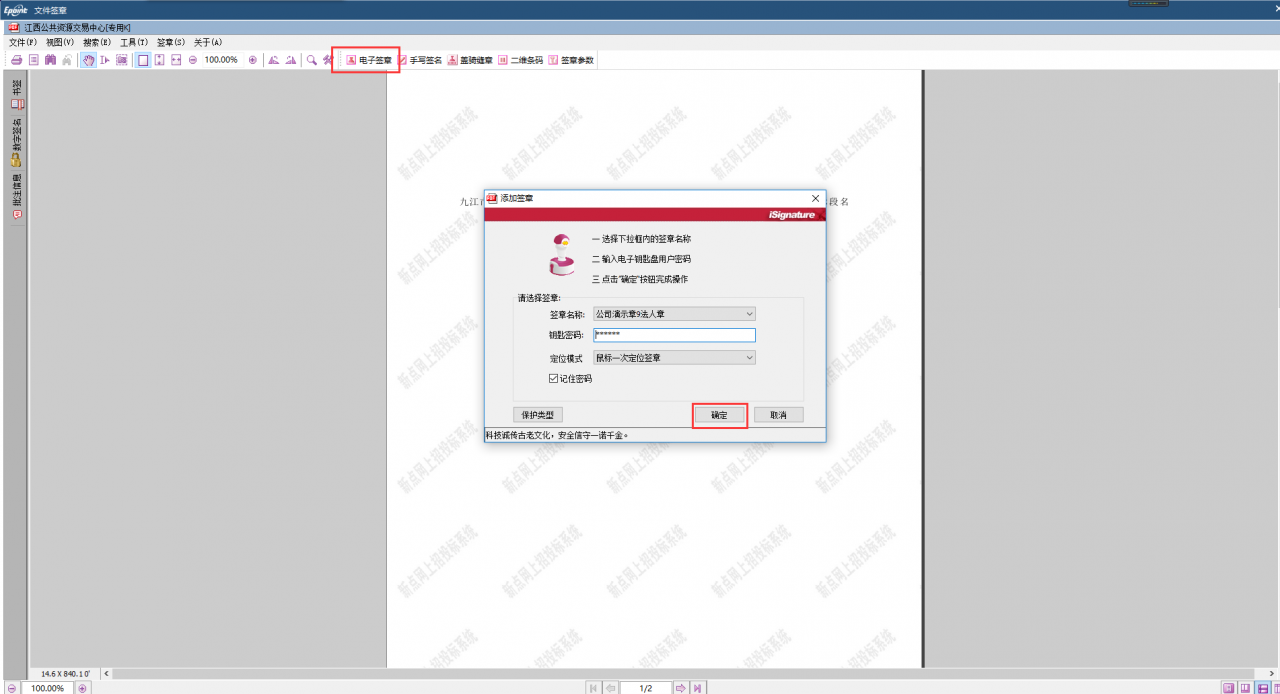Screen dimensions: 1280x694
Task: Click the 取消 button
Action: [778, 415]
